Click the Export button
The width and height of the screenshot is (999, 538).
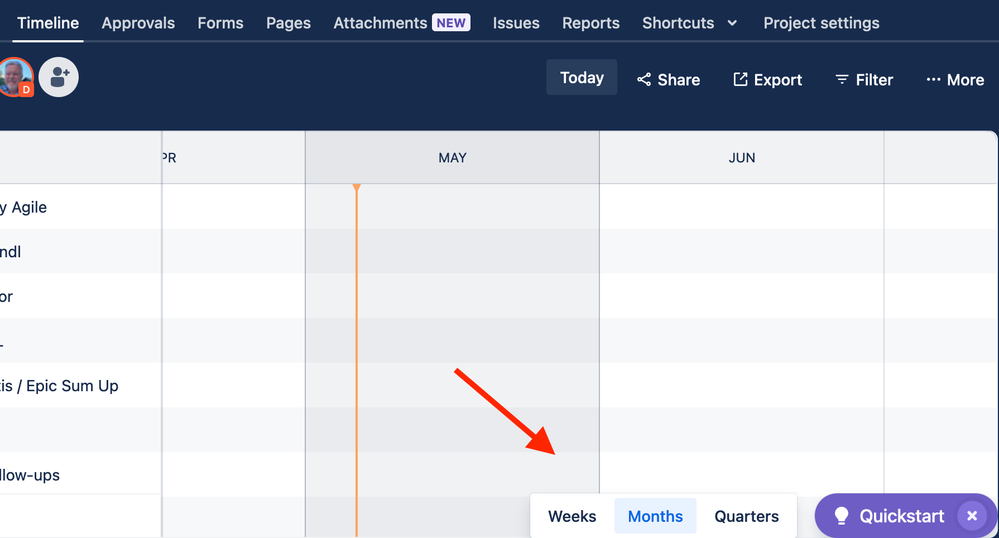click(x=768, y=80)
